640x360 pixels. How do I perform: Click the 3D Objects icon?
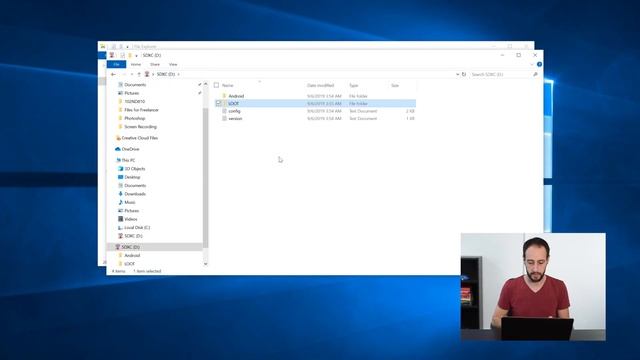[x=120, y=169]
